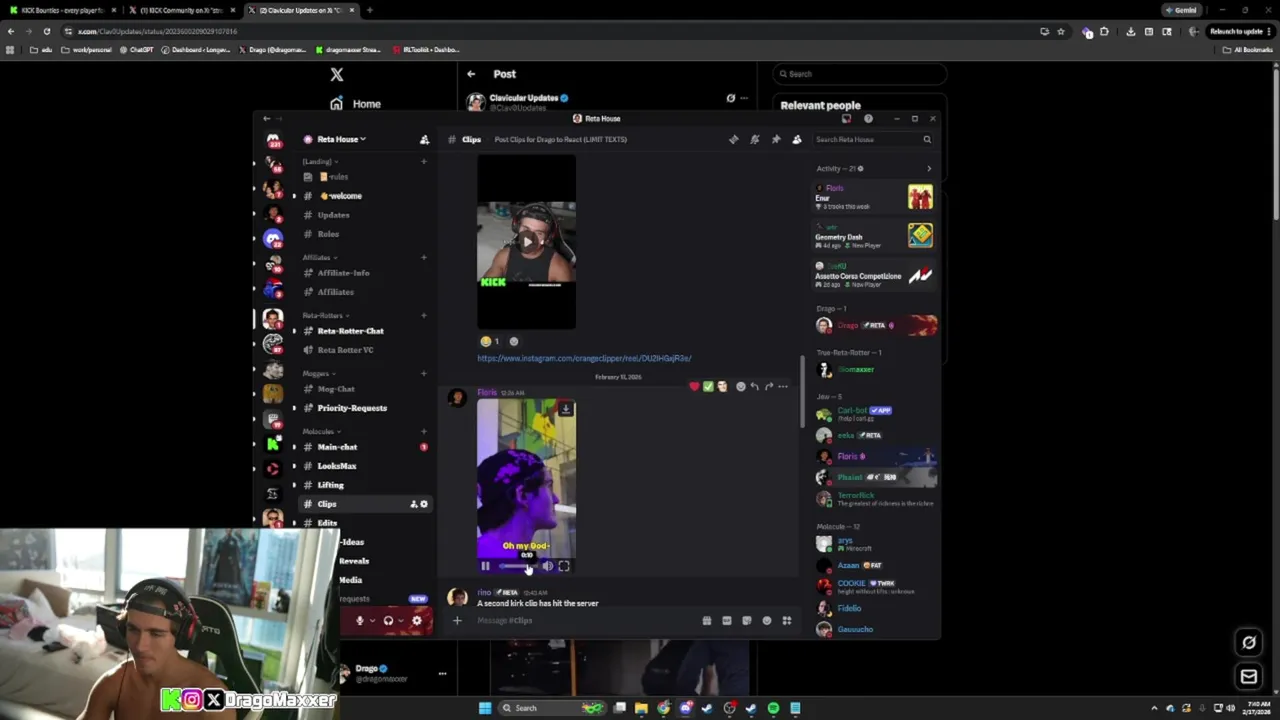Screen dimensions: 1280x720
Task: Forward Floris's message
Action: [769, 386]
